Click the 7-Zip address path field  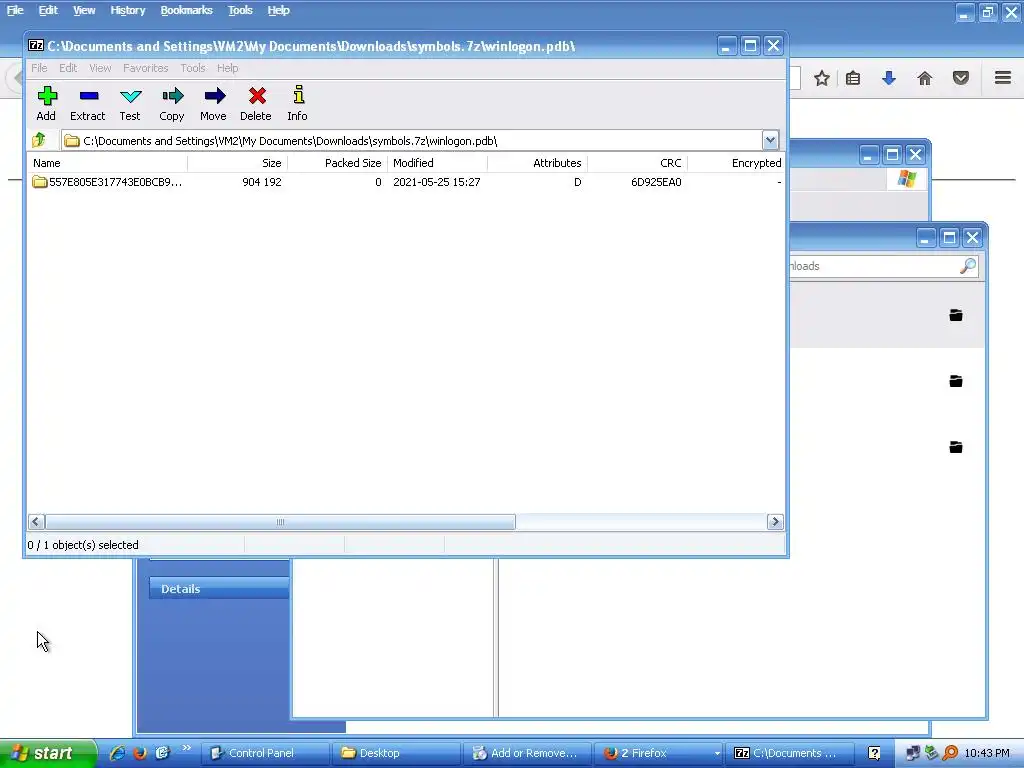click(412, 140)
